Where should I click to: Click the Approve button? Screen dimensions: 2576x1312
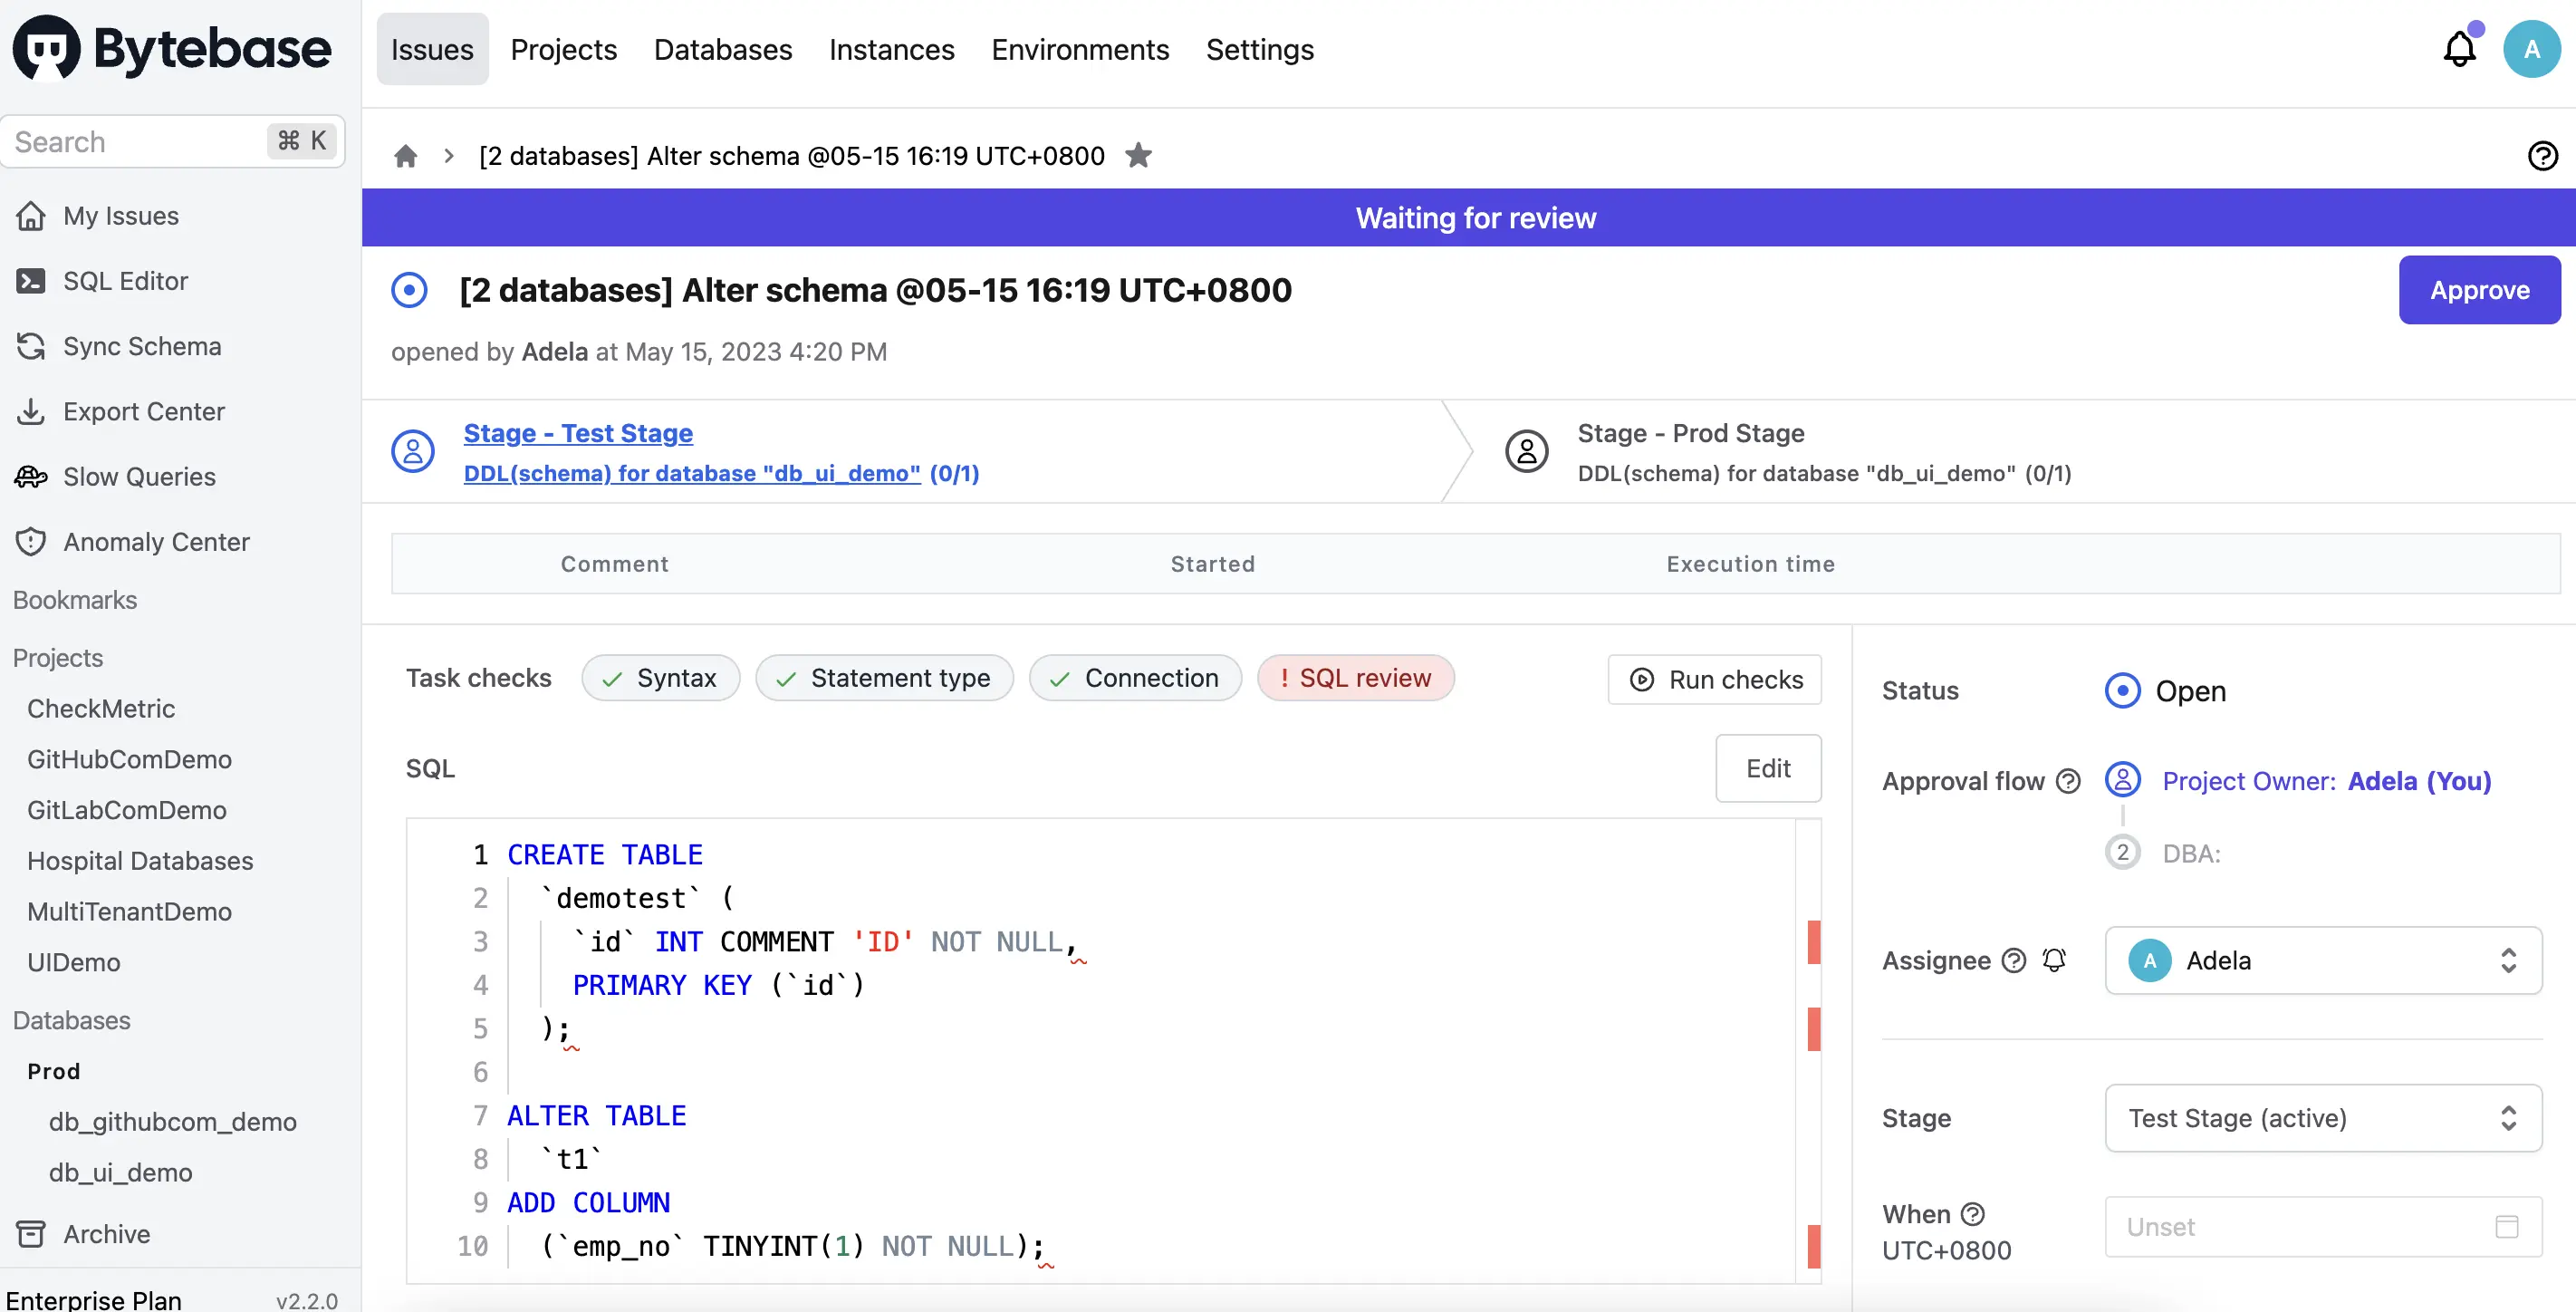(2479, 290)
